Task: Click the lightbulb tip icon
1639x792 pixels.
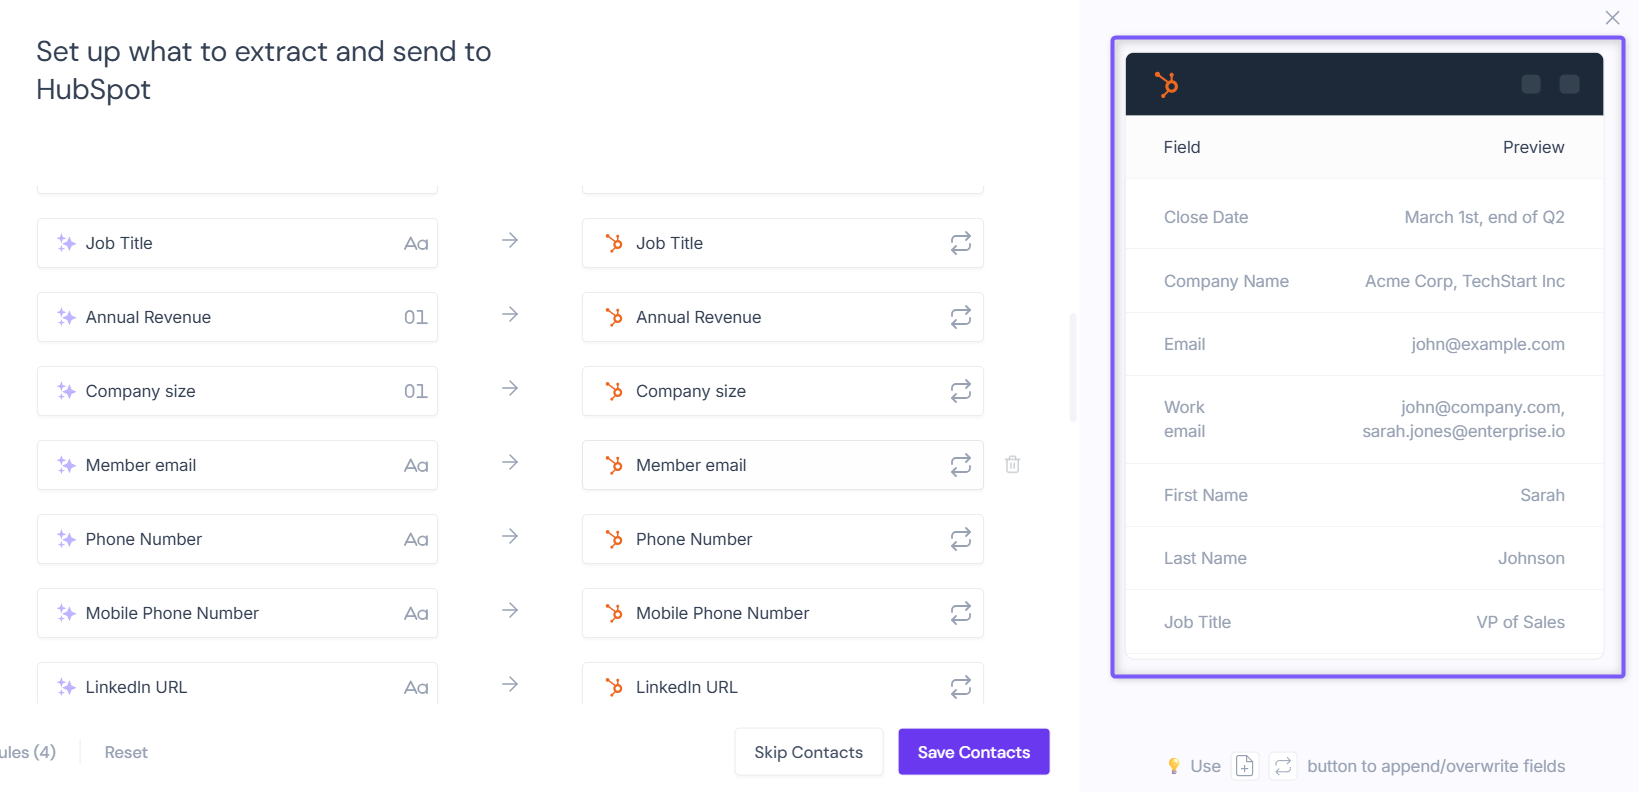Action: point(1174,766)
